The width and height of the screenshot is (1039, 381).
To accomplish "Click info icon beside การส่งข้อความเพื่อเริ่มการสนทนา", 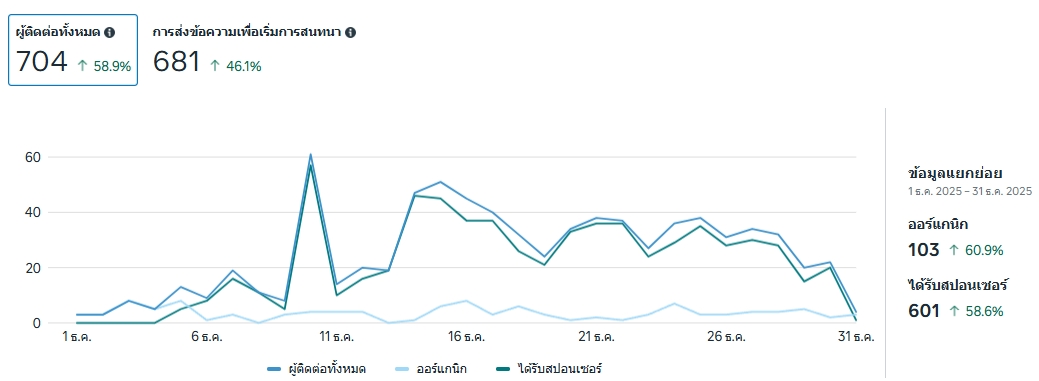I will [x=351, y=32].
